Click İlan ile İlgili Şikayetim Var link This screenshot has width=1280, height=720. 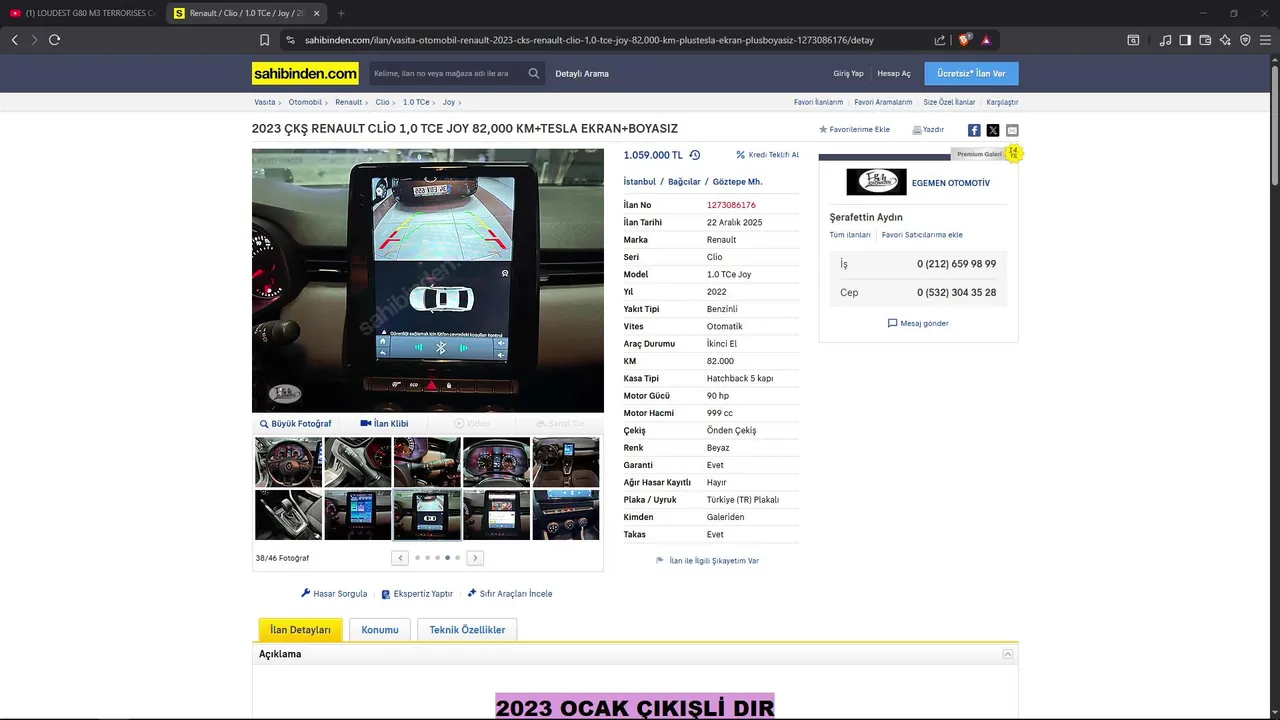[707, 561]
